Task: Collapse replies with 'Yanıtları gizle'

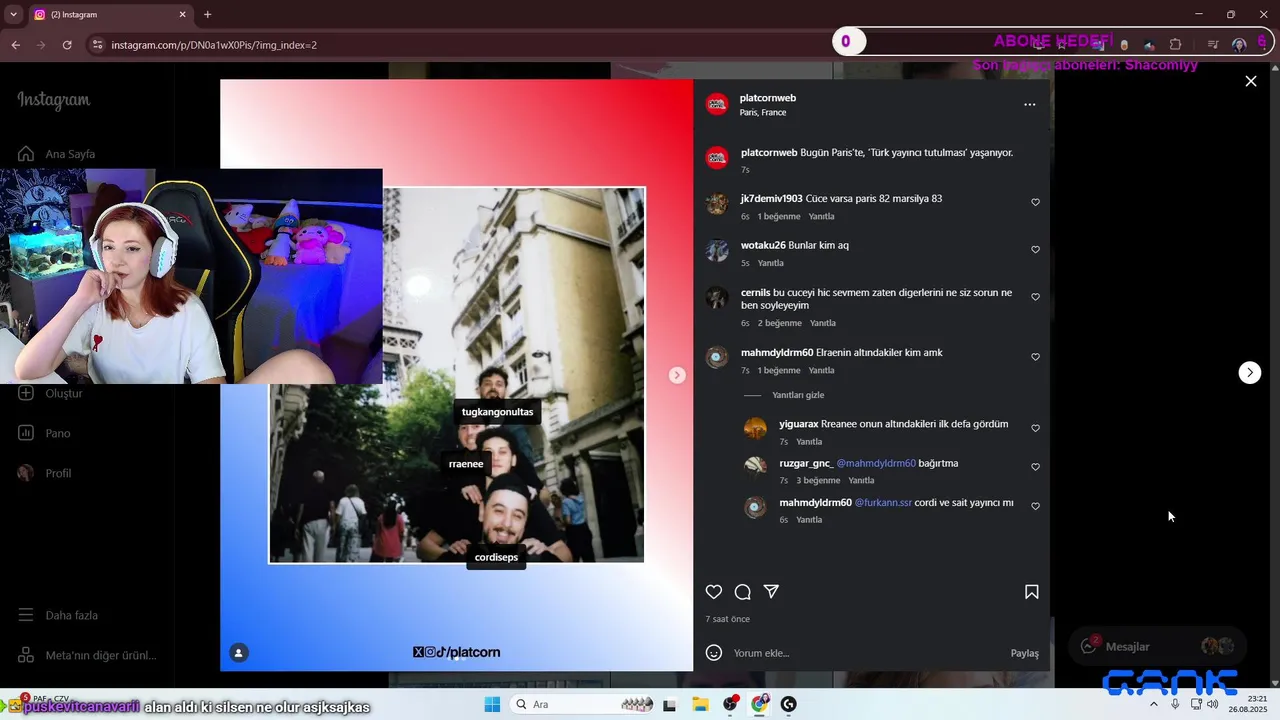Action: (x=798, y=395)
